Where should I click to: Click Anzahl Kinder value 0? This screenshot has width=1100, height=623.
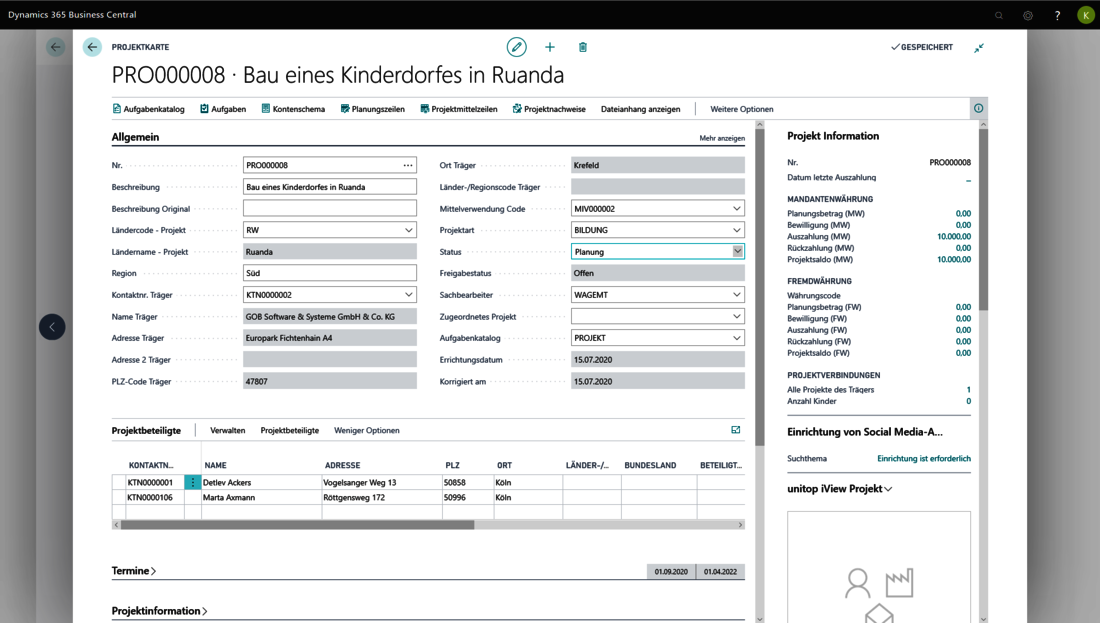968,401
